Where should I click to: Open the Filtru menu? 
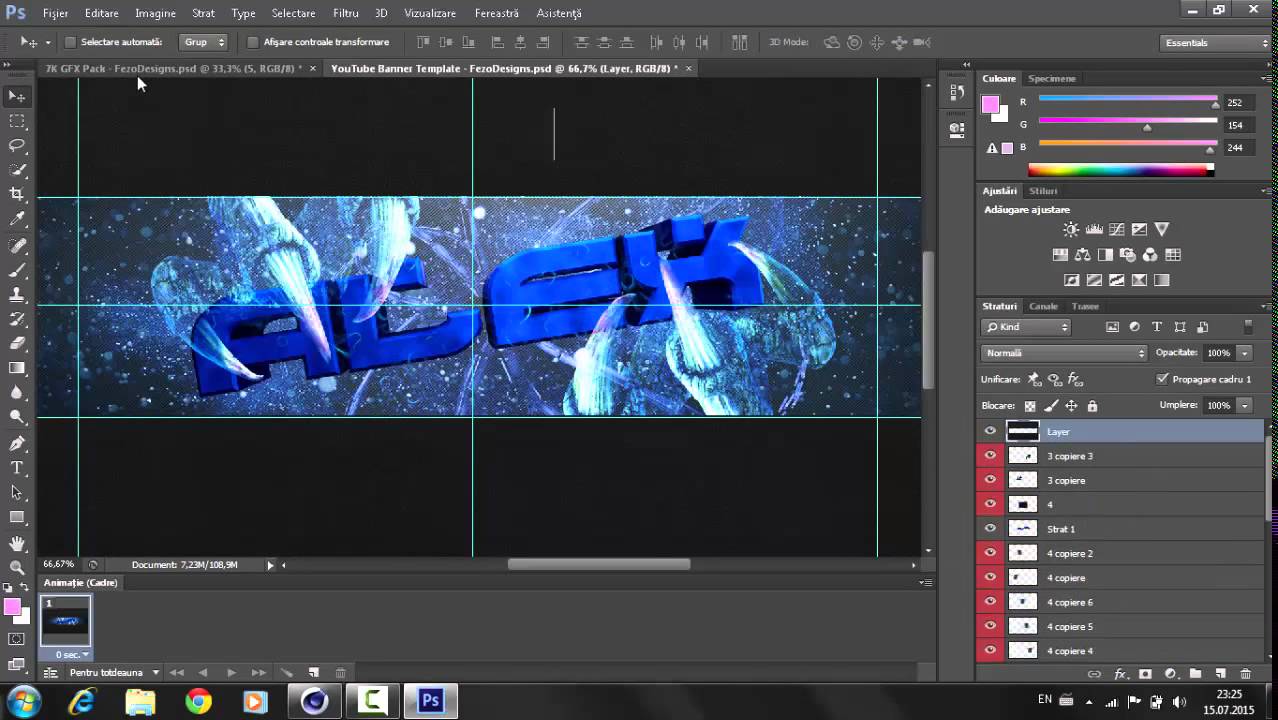(x=346, y=14)
